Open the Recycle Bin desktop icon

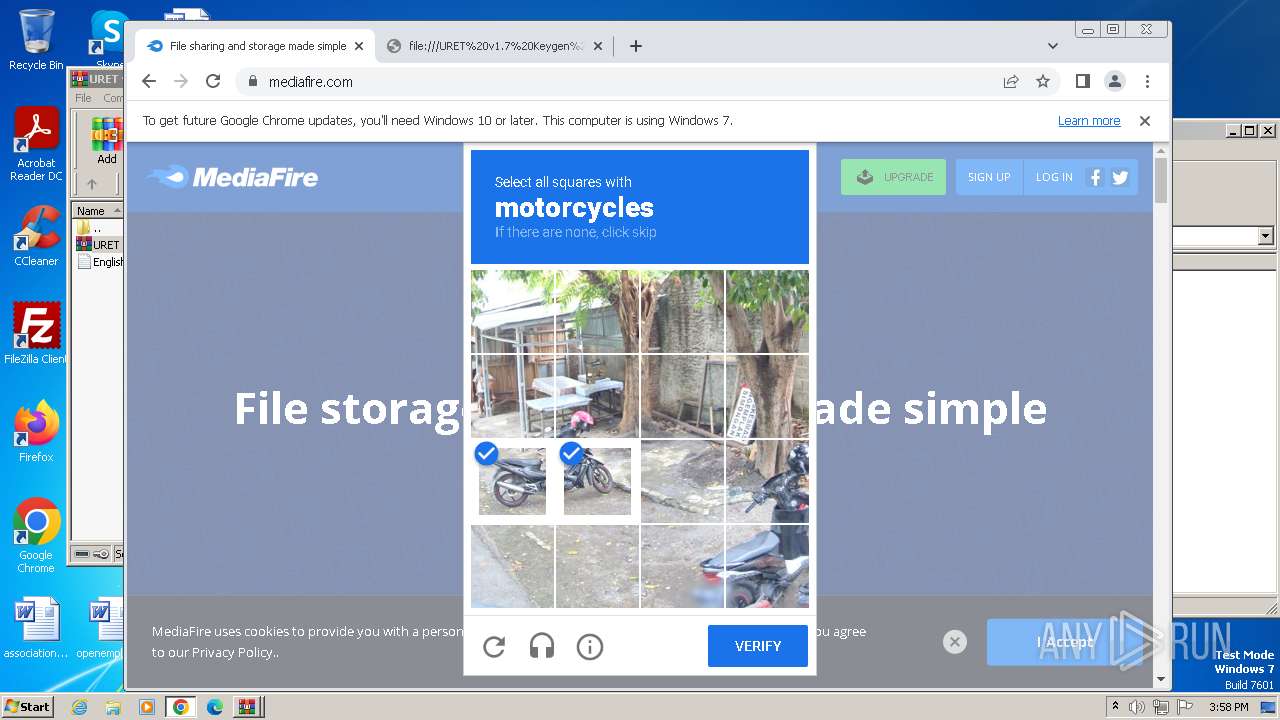pos(36,40)
